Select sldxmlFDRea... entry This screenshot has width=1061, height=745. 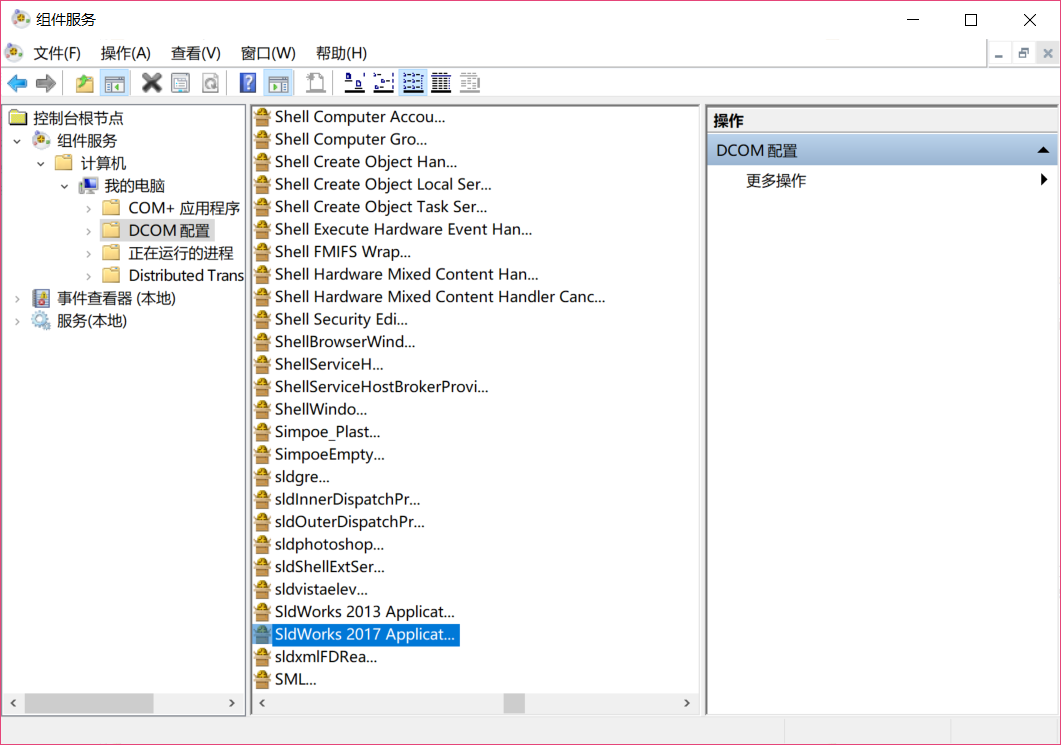326,657
